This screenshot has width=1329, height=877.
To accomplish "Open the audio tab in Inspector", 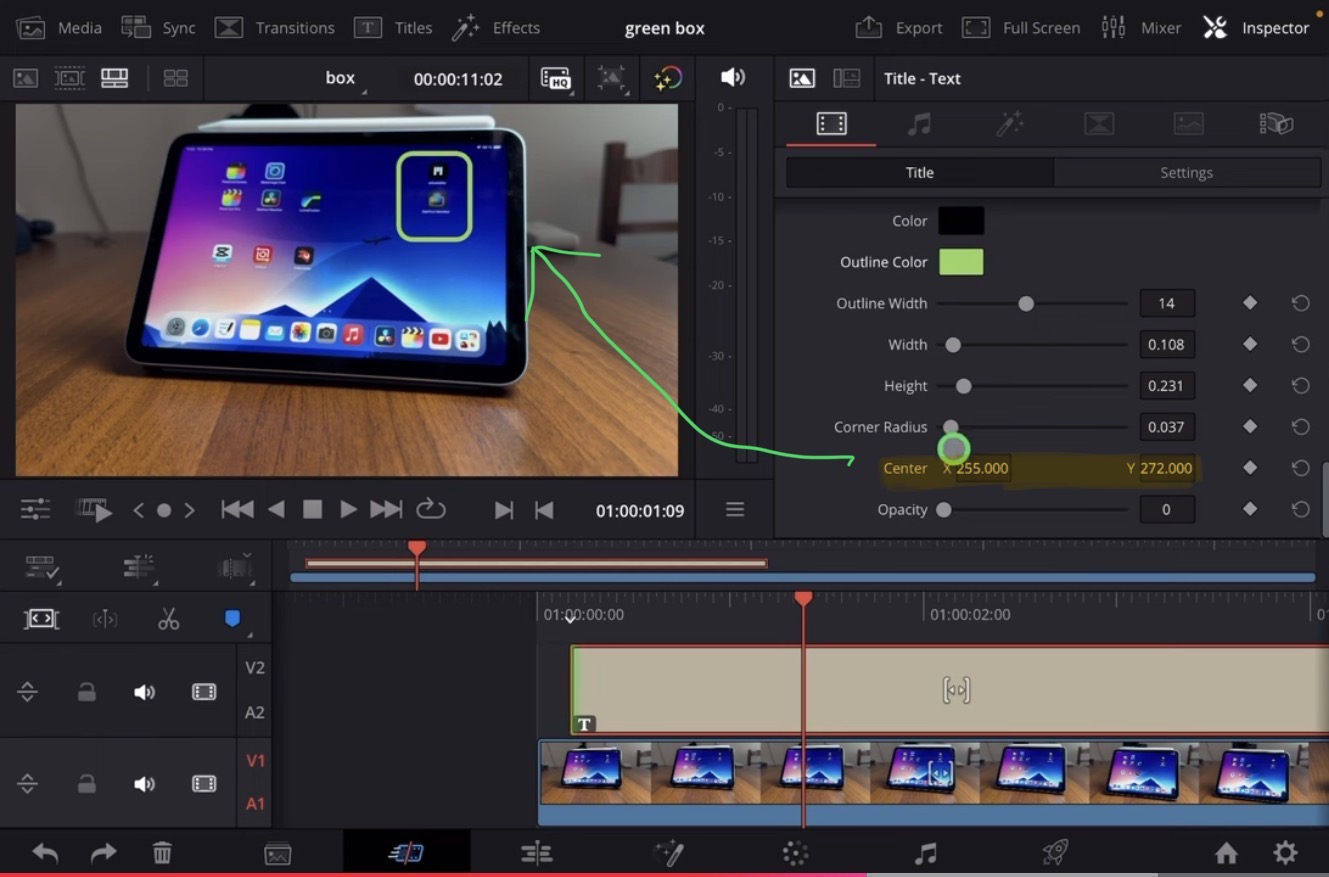I will pyautogui.click(x=919, y=124).
